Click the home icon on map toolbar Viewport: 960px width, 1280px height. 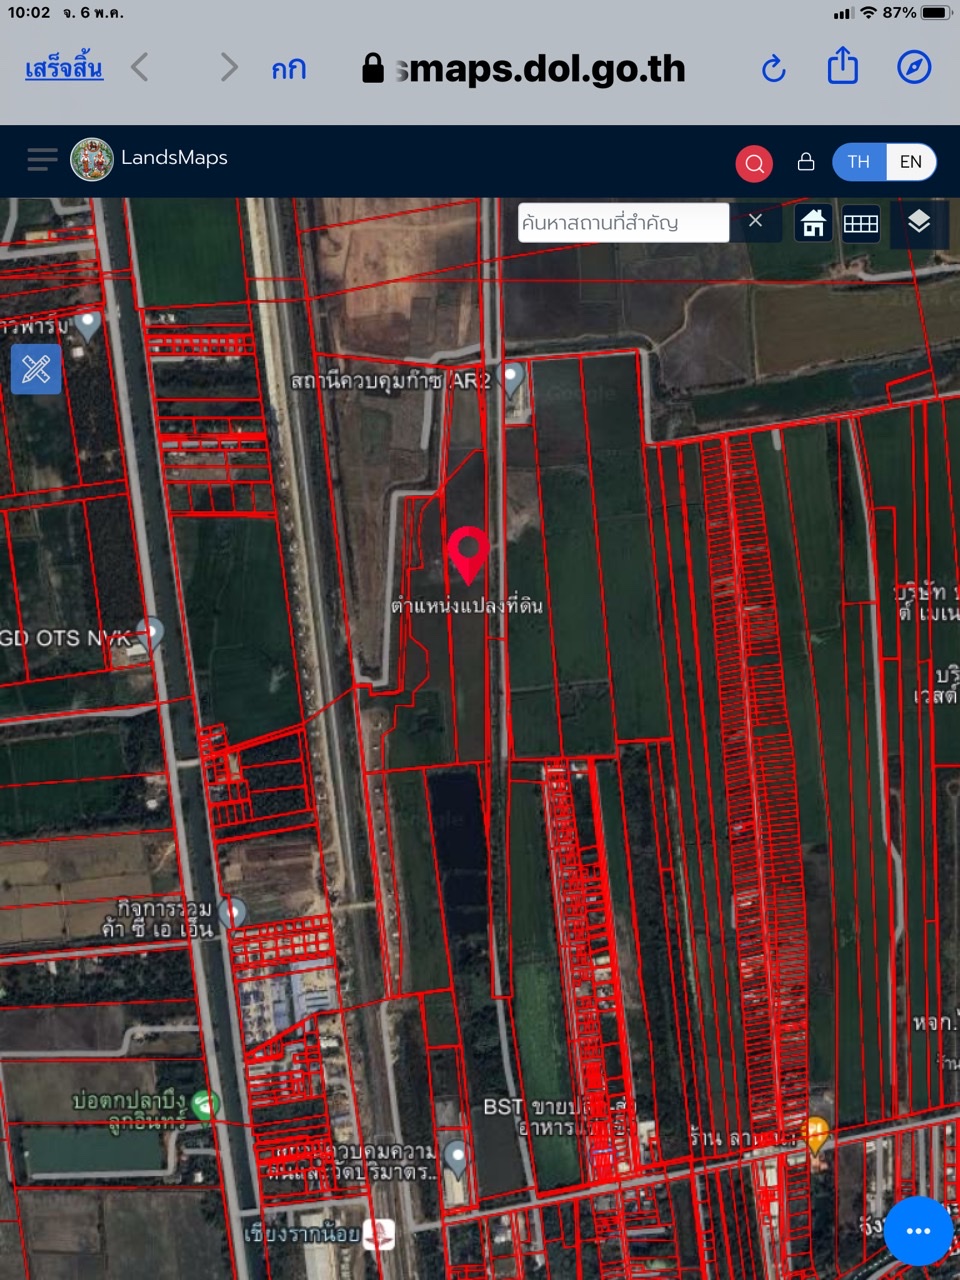(x=813, y=223)
